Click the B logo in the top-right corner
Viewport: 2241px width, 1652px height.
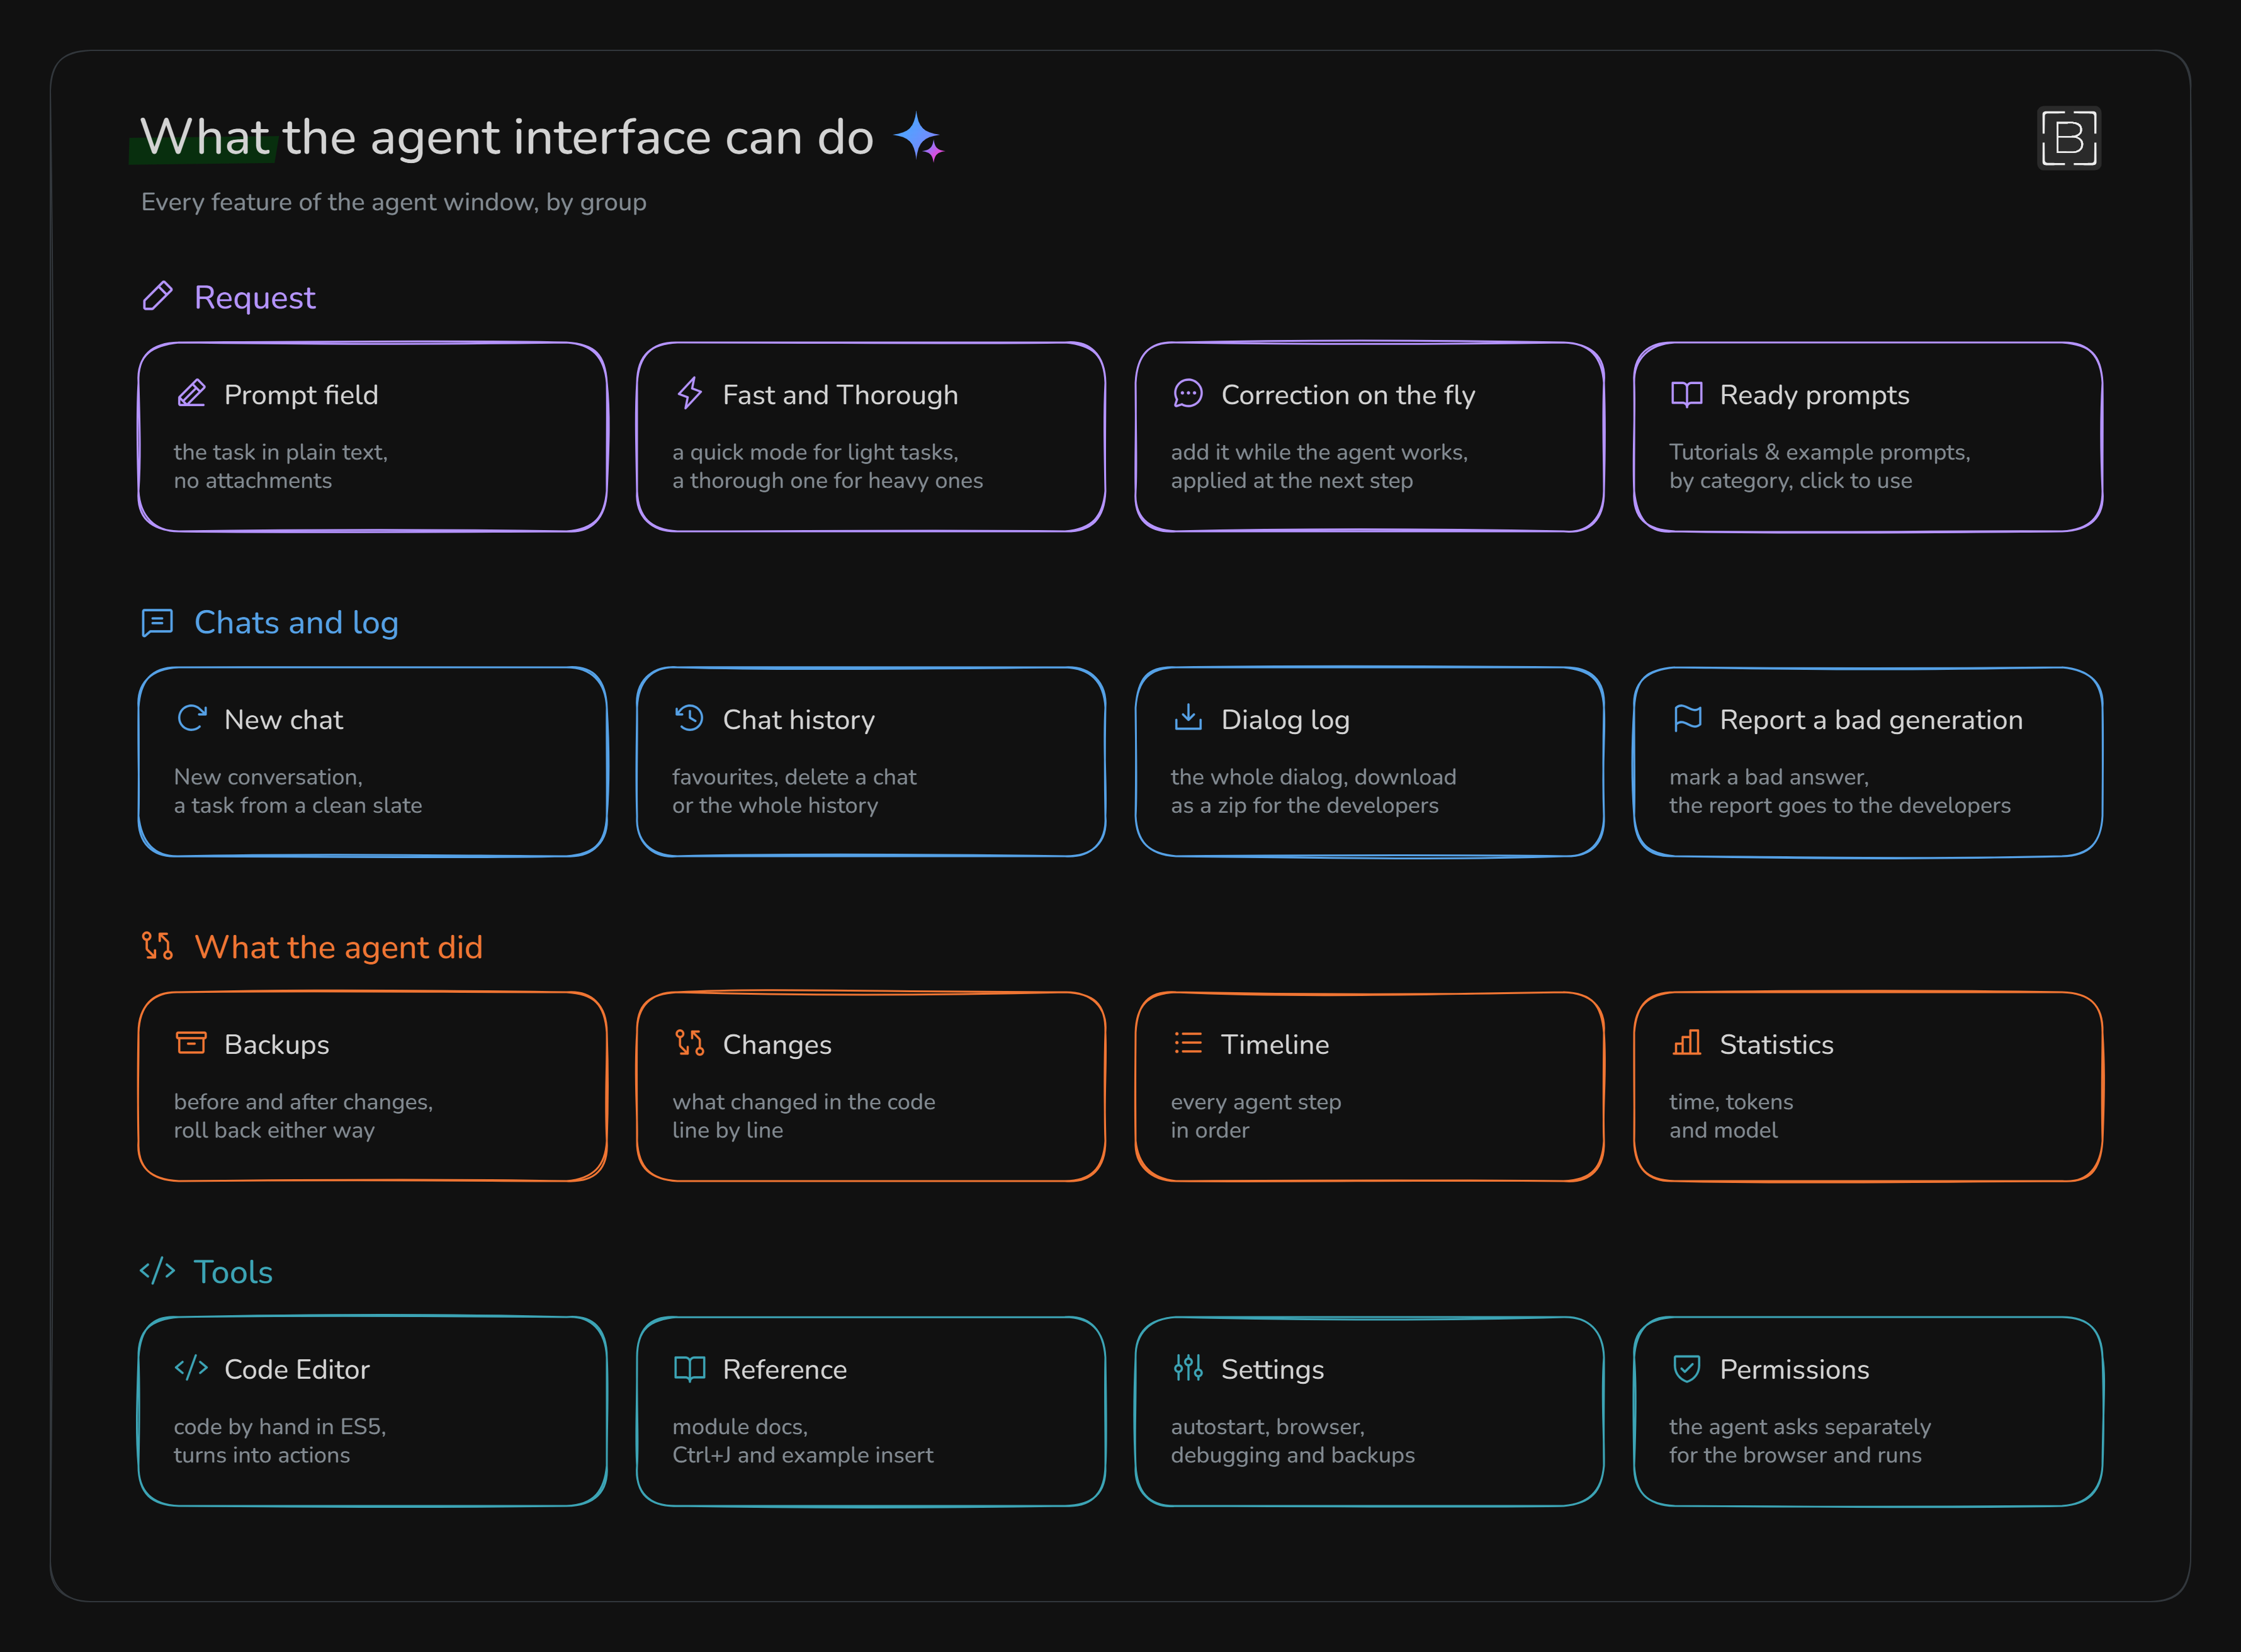(x=2069, y=138)
